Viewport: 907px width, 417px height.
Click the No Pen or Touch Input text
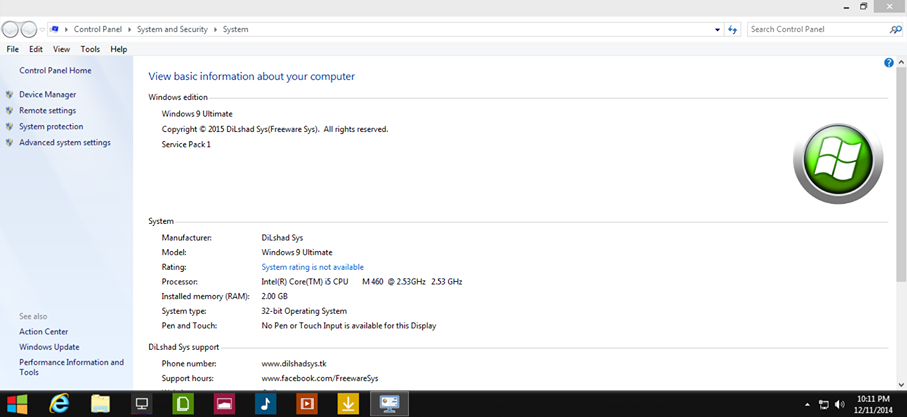pyautogui.click(x=349, y=326)
